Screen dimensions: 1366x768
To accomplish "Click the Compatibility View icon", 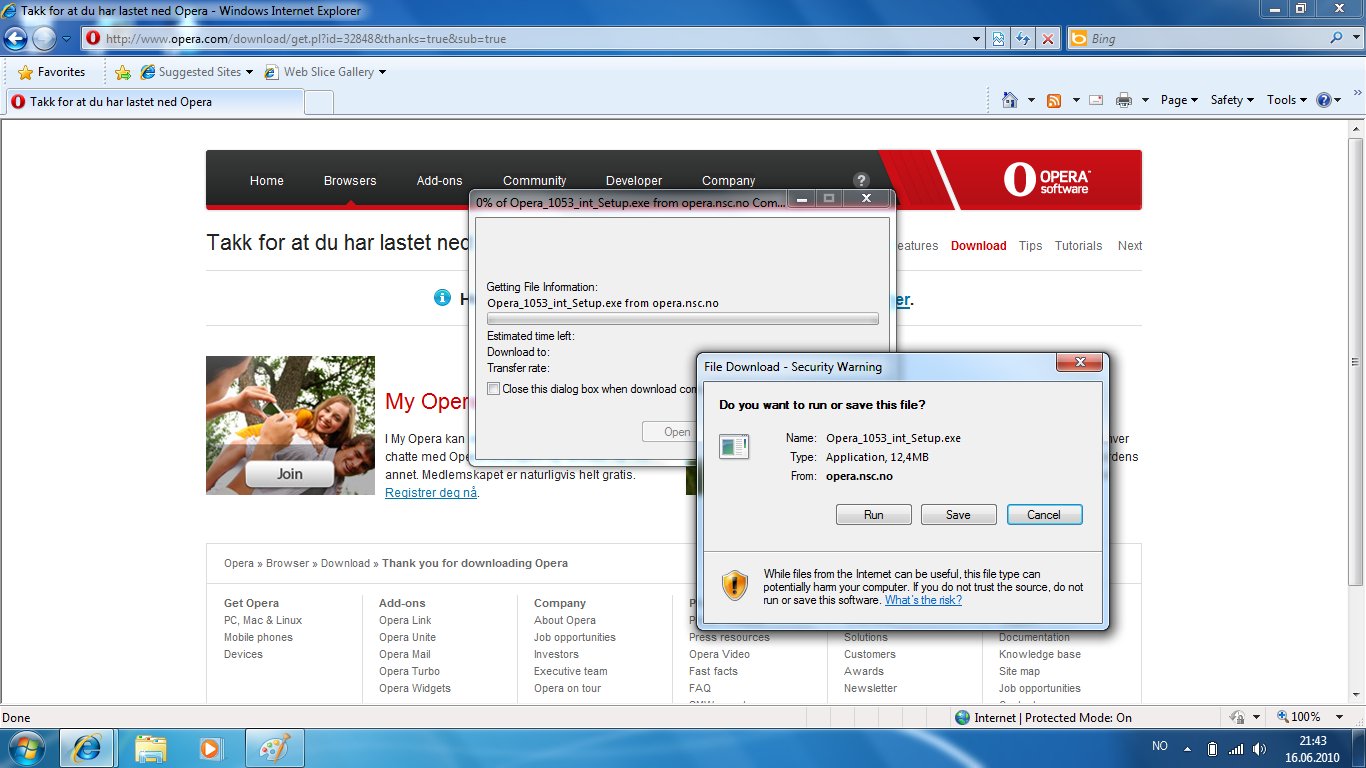I will (x=998, y=39).
